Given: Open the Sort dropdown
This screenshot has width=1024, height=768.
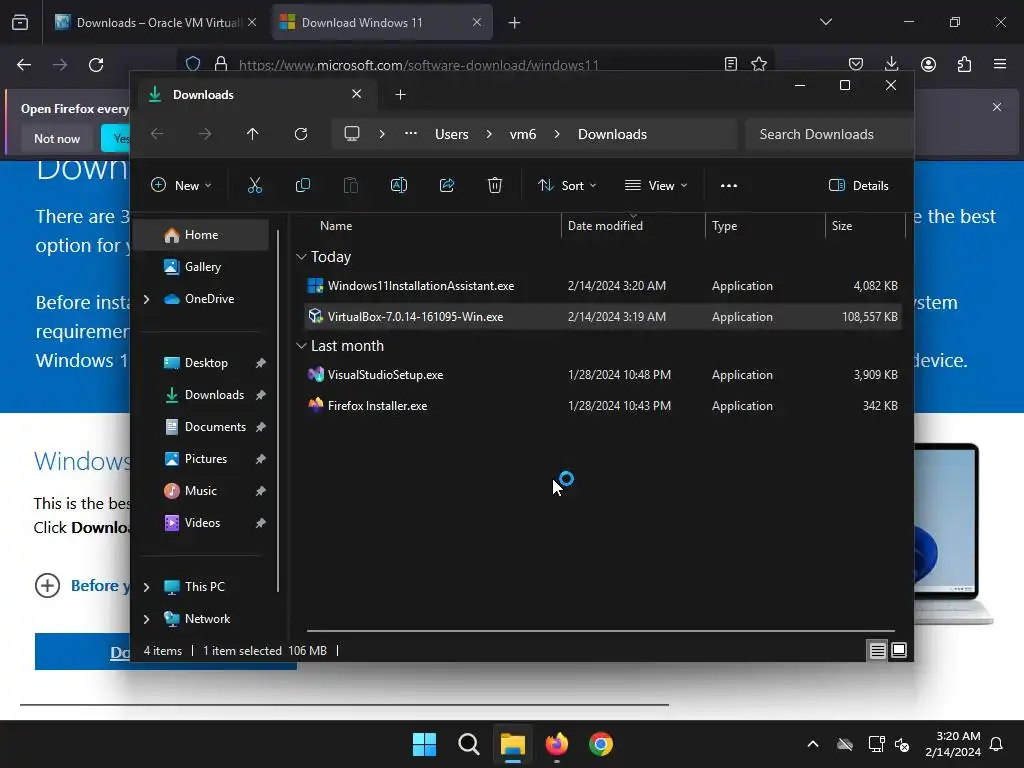Looking at the screenshot, I should click(x=567, y=185).
